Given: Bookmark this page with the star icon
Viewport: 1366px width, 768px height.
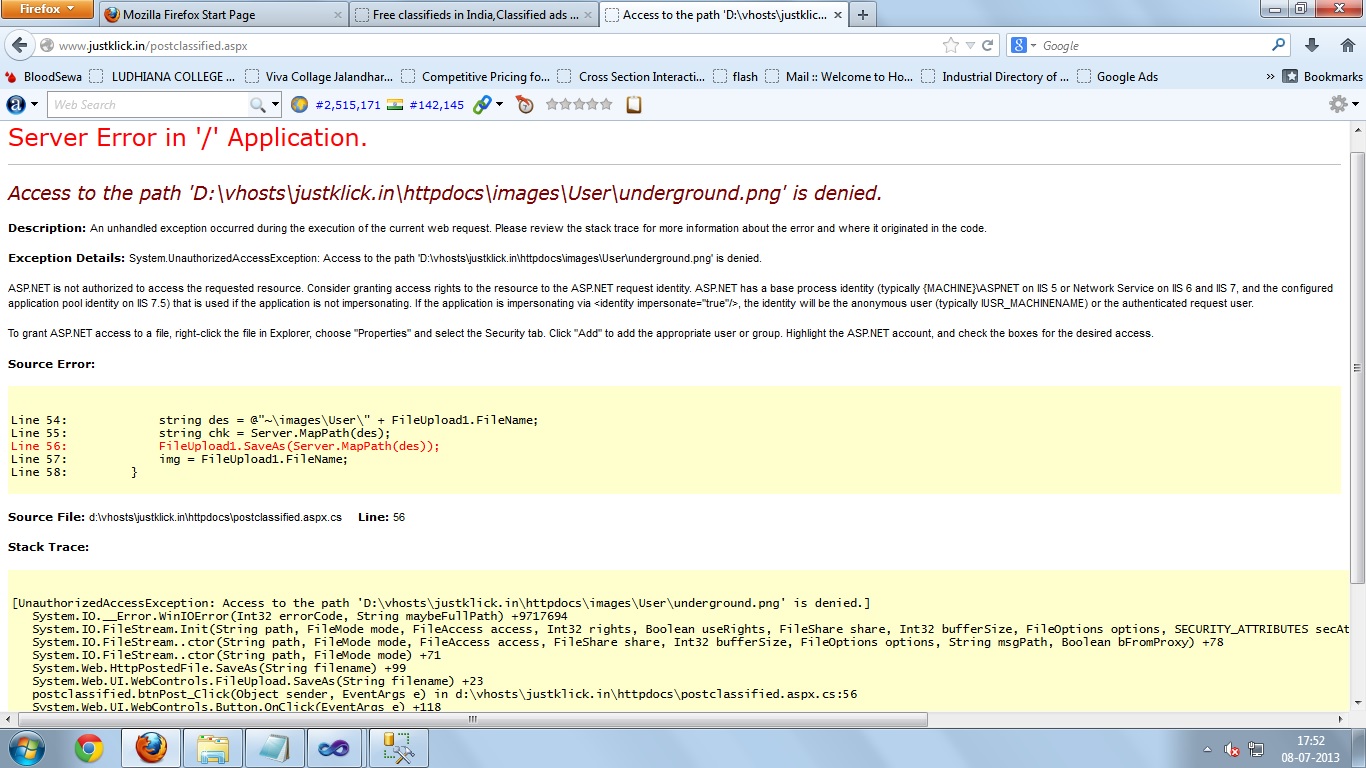Looking at the screenshot, I should (x=951, y=45).
